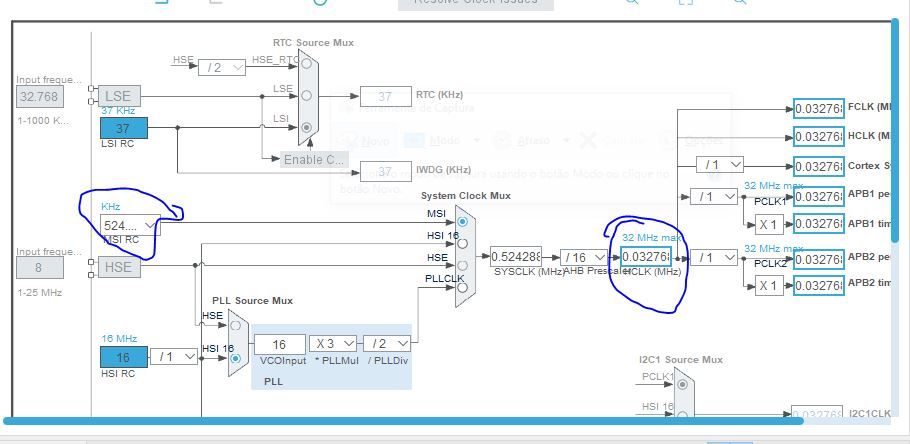Select PLLCLK in System Clock Mux
This screenshot has height=444, width=910.
(x=462, y=286)
